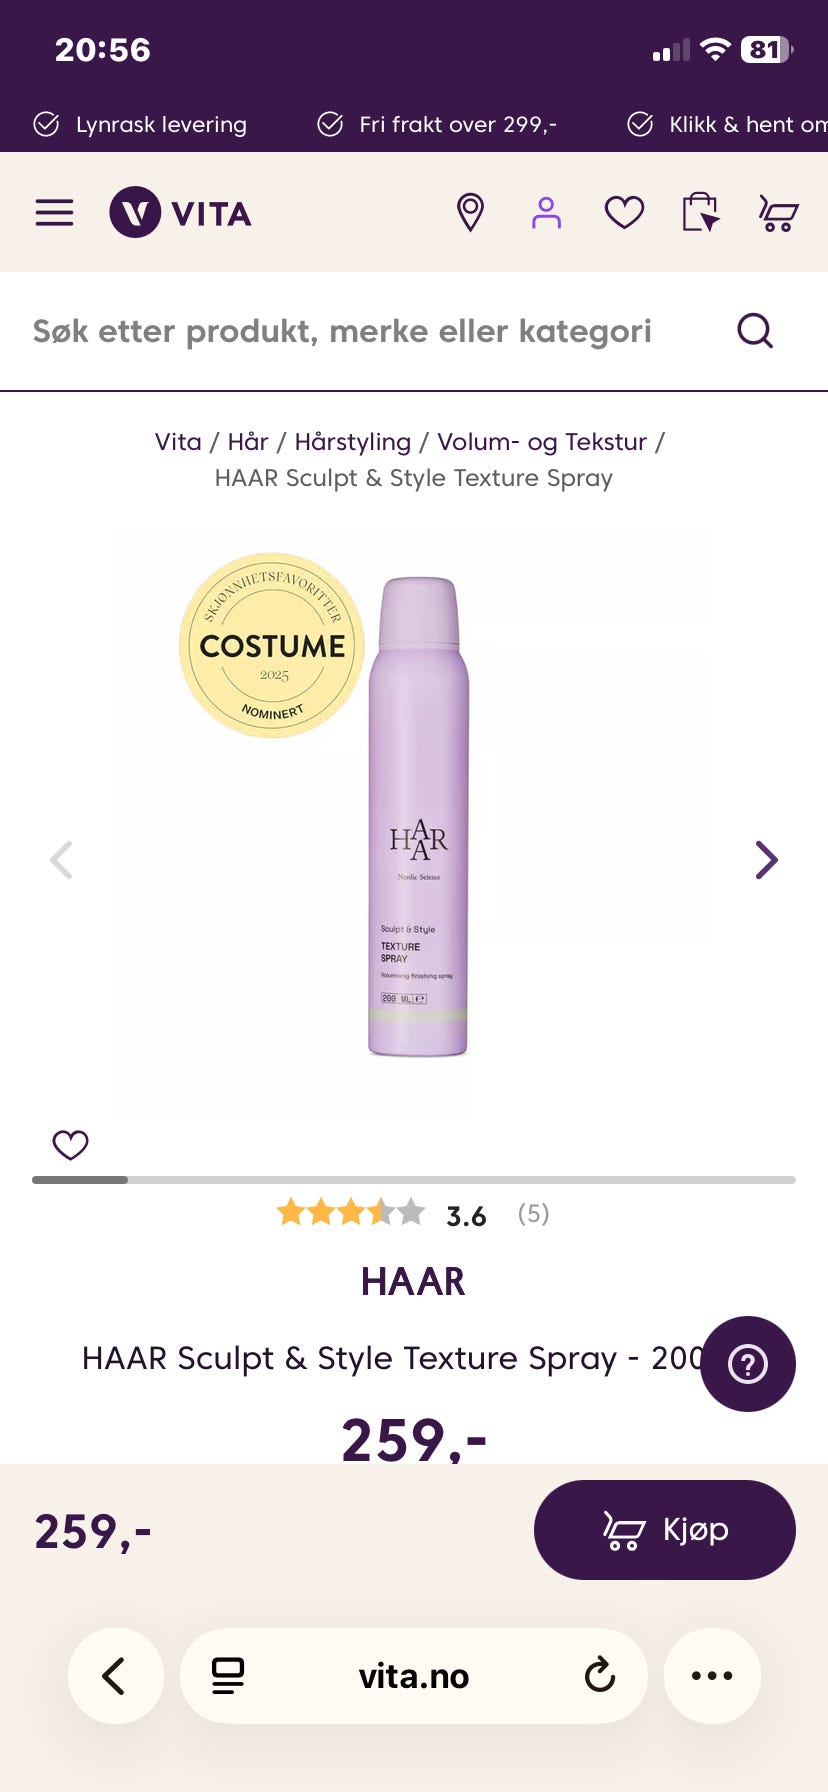828x1792 pixels.
Task: Open the help question mark bubble
Action: pyautogui.click(x=748, y=1364)
